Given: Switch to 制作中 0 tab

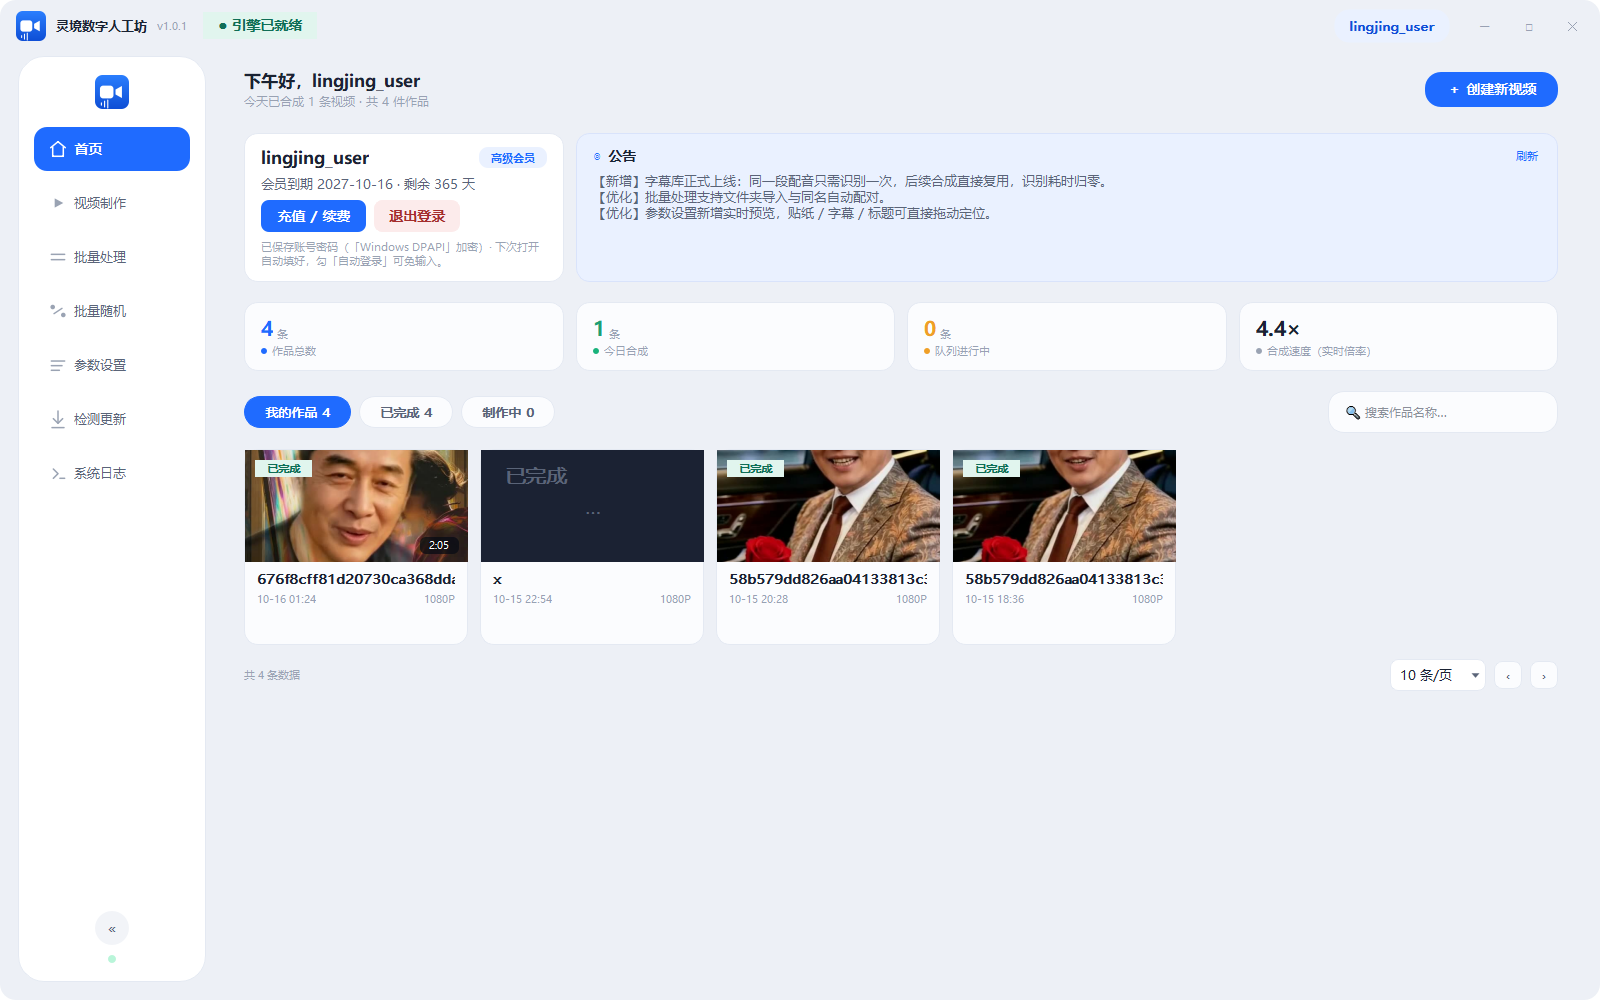Looking at the screenshot, I should pyautogui.click(x=508, y=412).
